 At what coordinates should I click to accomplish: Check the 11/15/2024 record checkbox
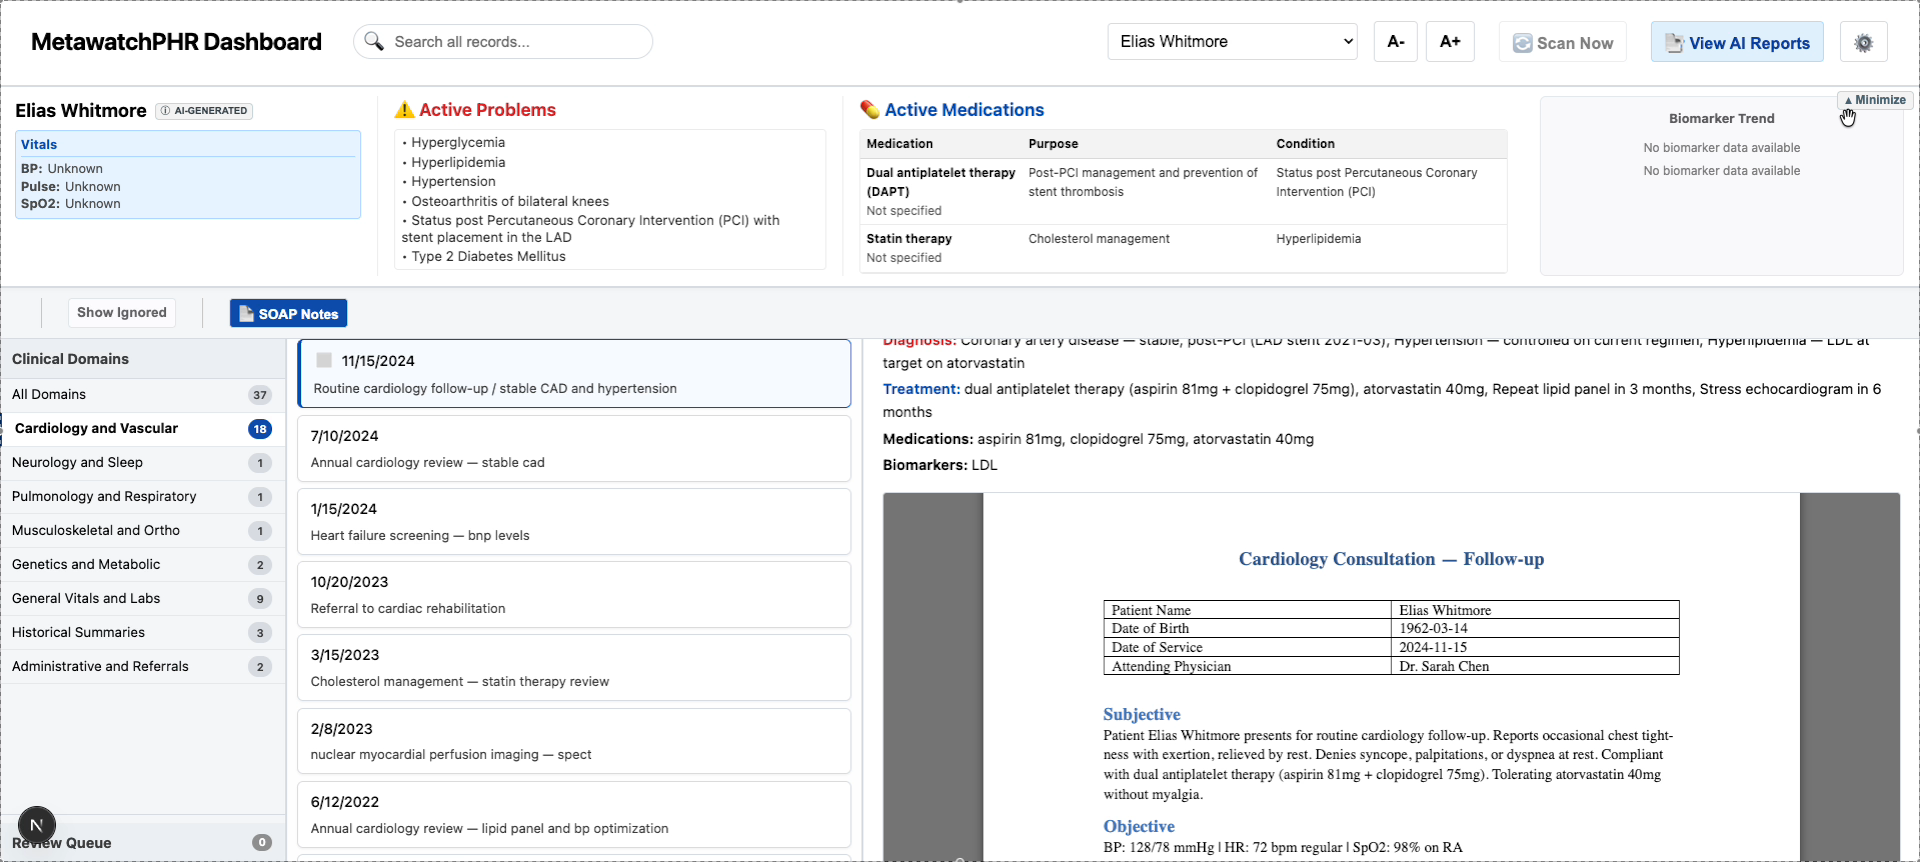tap(324, 360)
